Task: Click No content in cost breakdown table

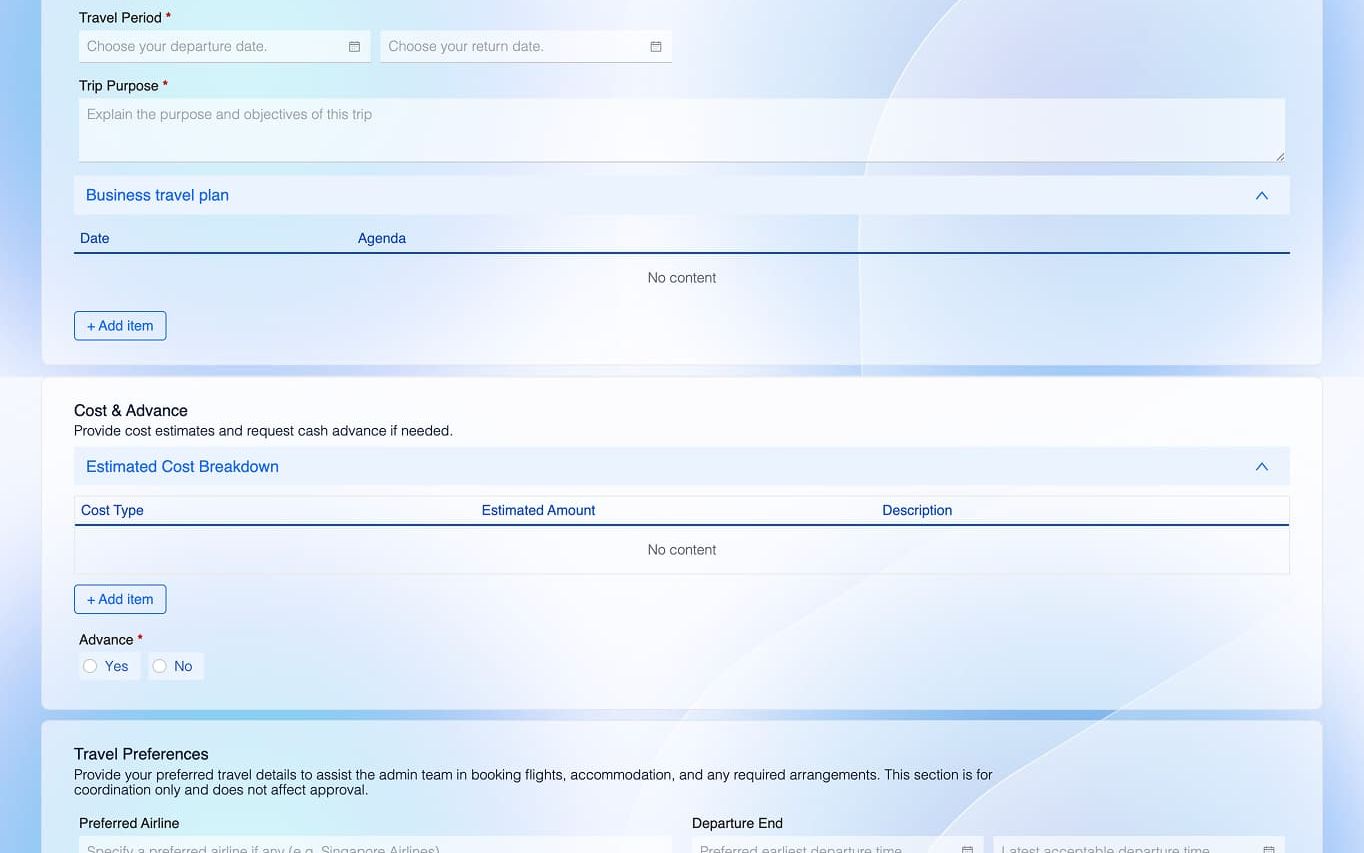Action: [682, 550]
